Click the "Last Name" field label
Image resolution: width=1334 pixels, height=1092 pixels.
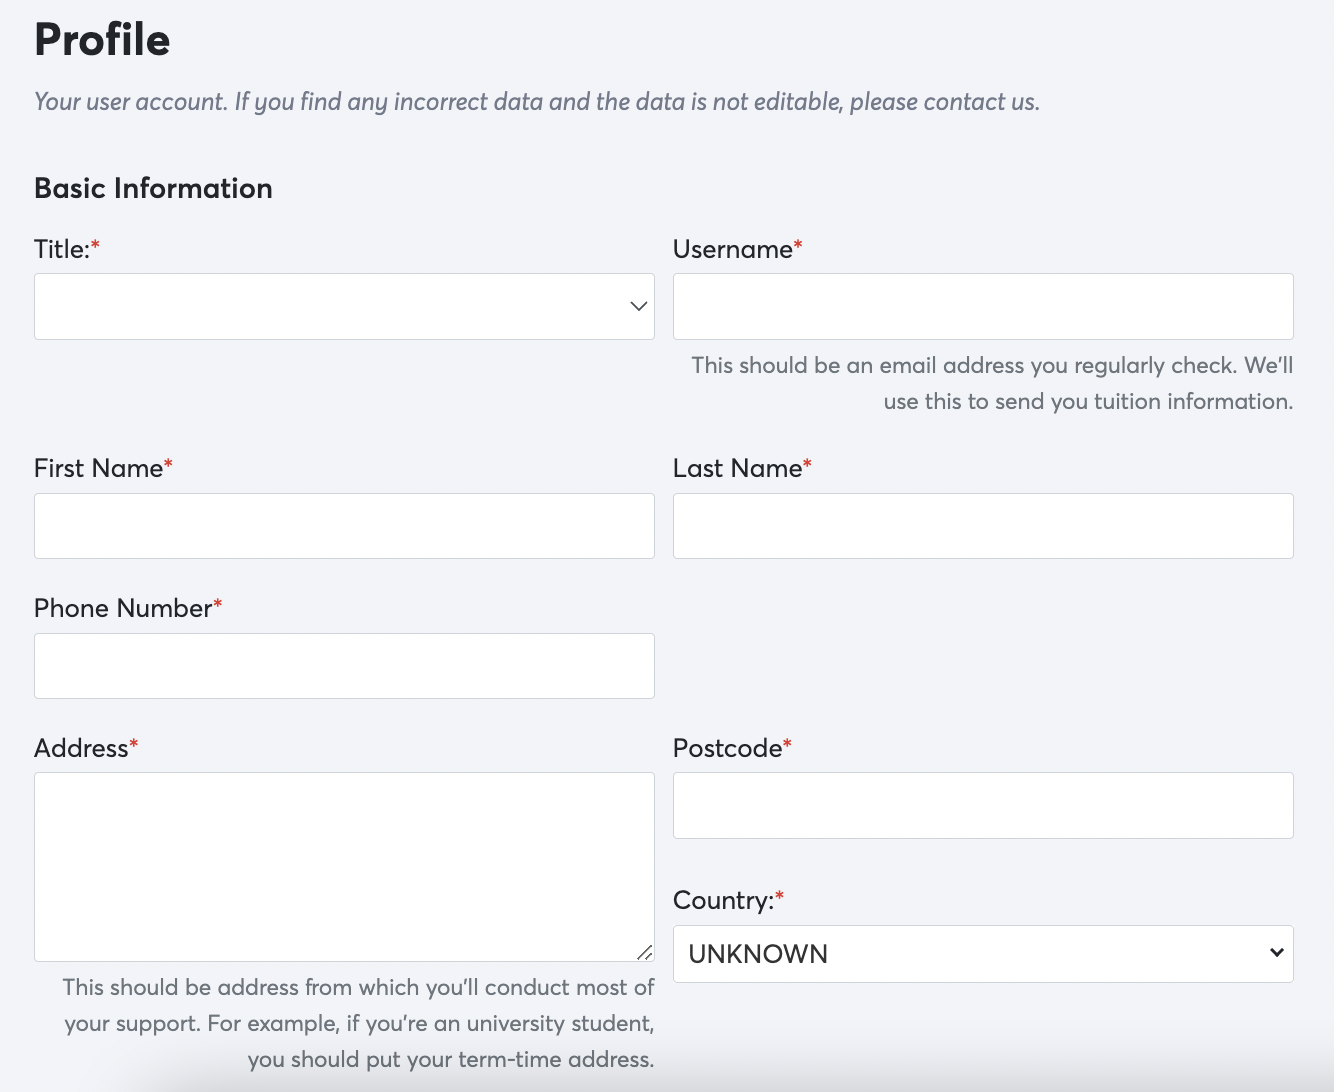pos(737,469)
